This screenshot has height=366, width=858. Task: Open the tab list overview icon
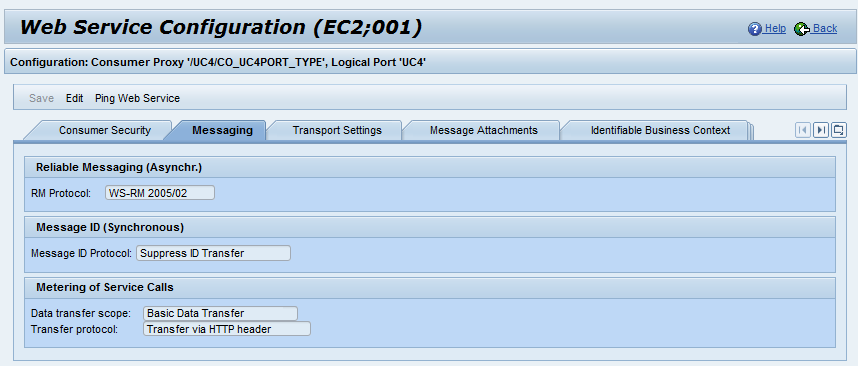click(839, 130)
